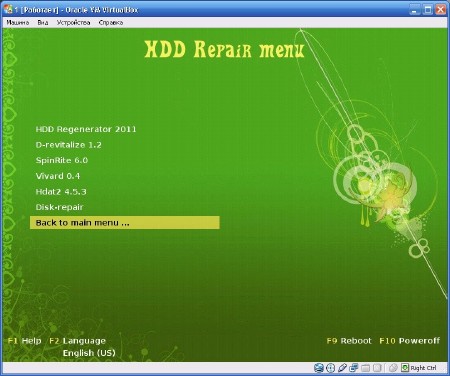The height and width of the screenshot is (376, 450).
Task: Open the Вид menu
Action: click(43, 23)
